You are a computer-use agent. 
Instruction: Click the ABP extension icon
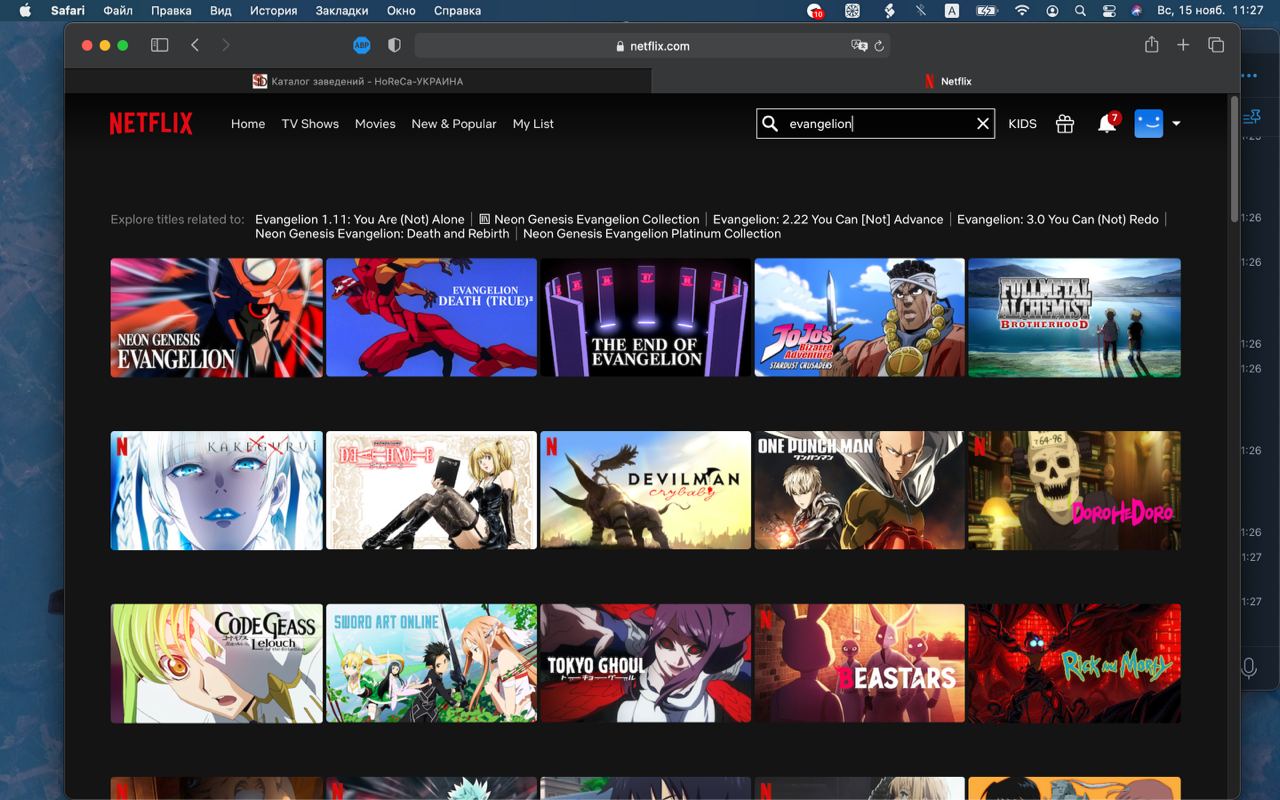point(362,45)
